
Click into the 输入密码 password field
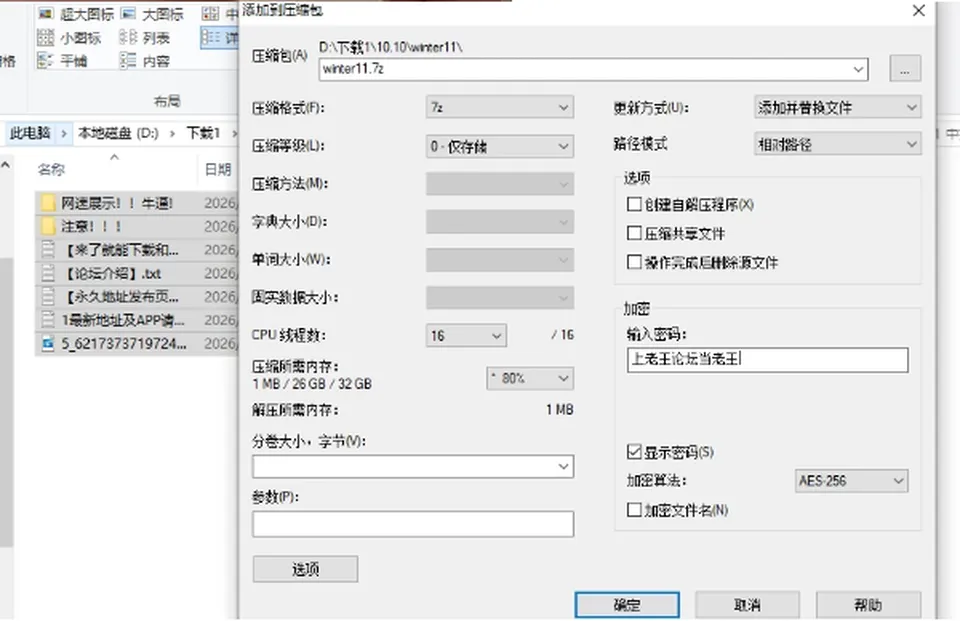768,359
